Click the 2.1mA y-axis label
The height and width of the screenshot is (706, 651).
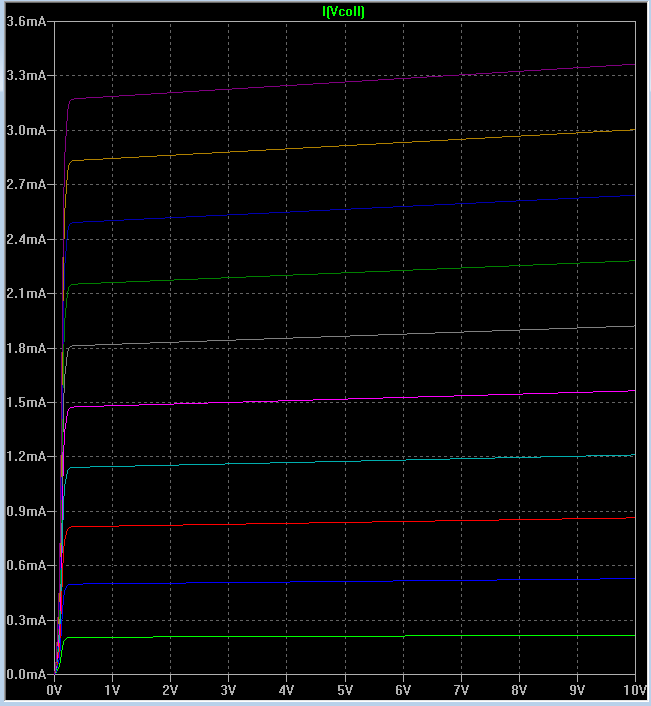pyautogui.click(x=26, y=293)
